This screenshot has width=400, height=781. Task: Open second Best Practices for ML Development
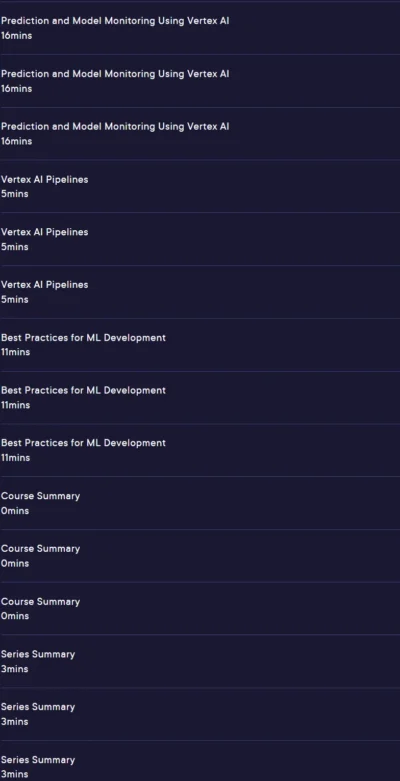200,397
